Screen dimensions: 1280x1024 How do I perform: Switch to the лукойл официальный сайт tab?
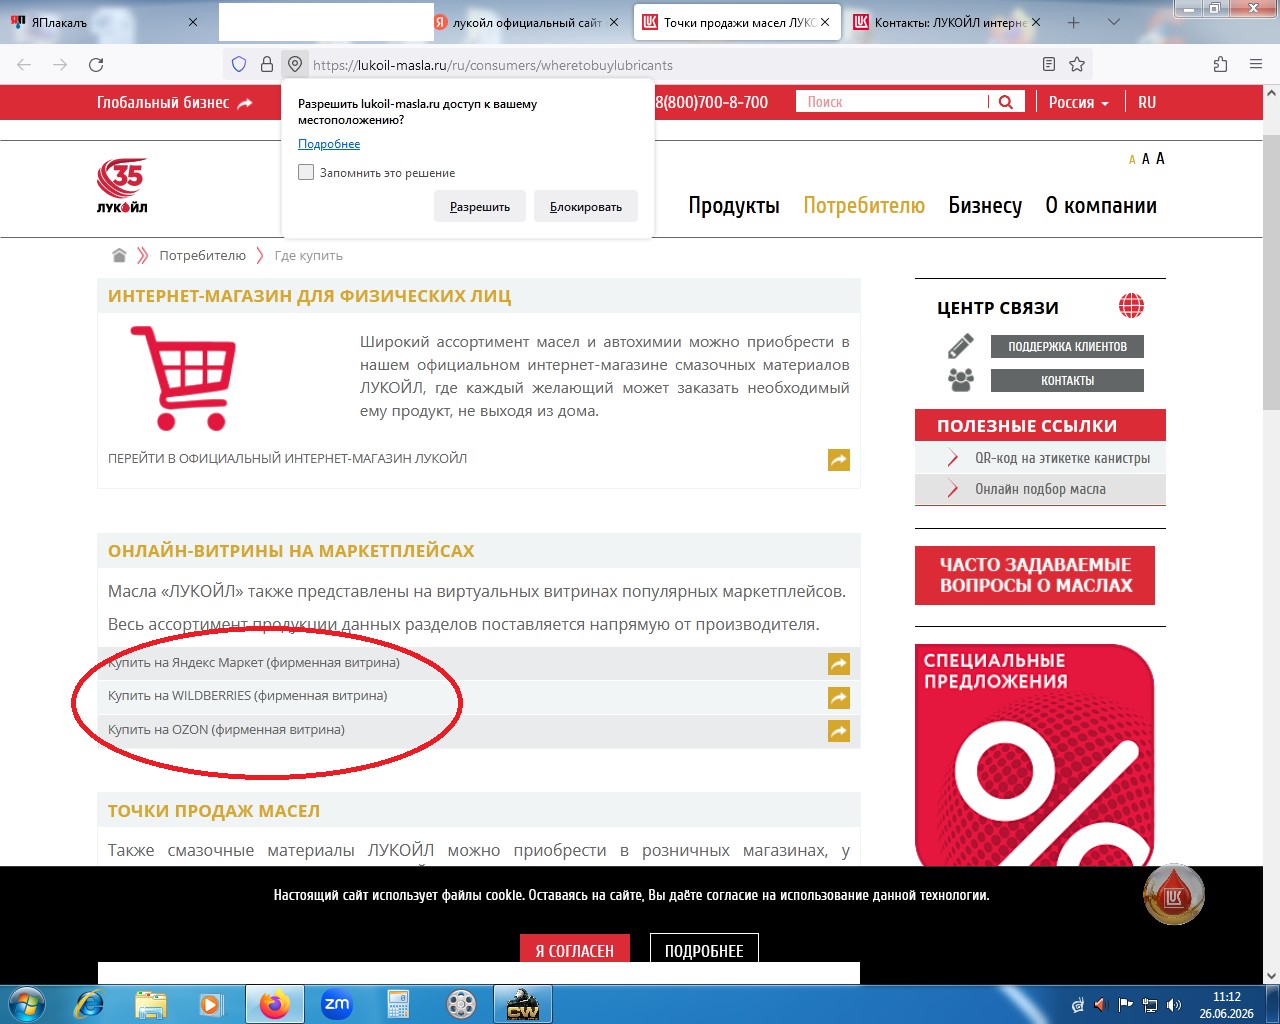pyautogui.click(x=527, y=22)
